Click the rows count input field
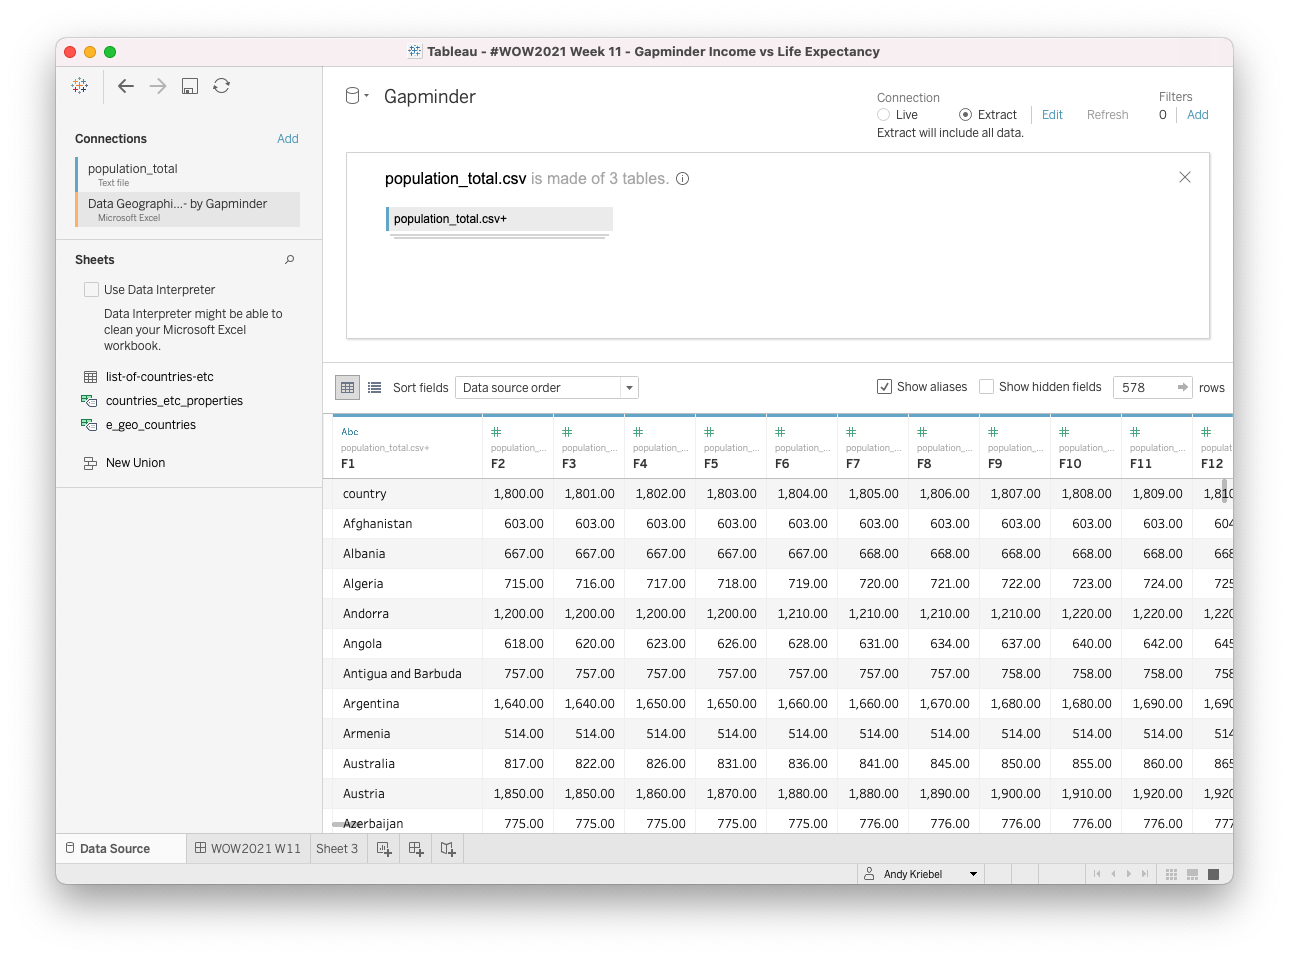Viewport: 1289px width, 958px height. (1142, 387)
